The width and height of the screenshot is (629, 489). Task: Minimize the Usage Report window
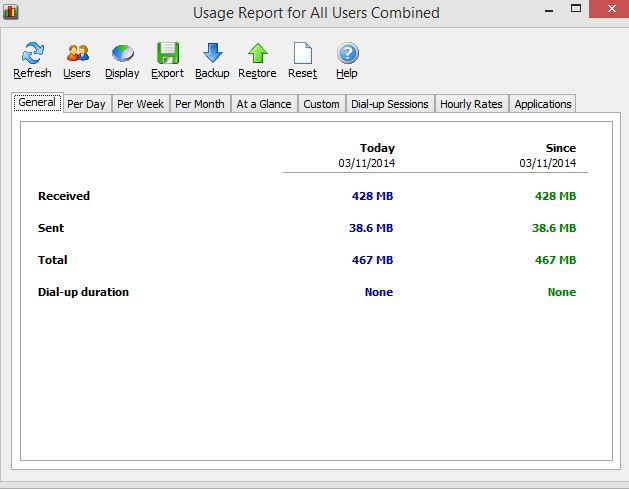[x=549, y=10]
